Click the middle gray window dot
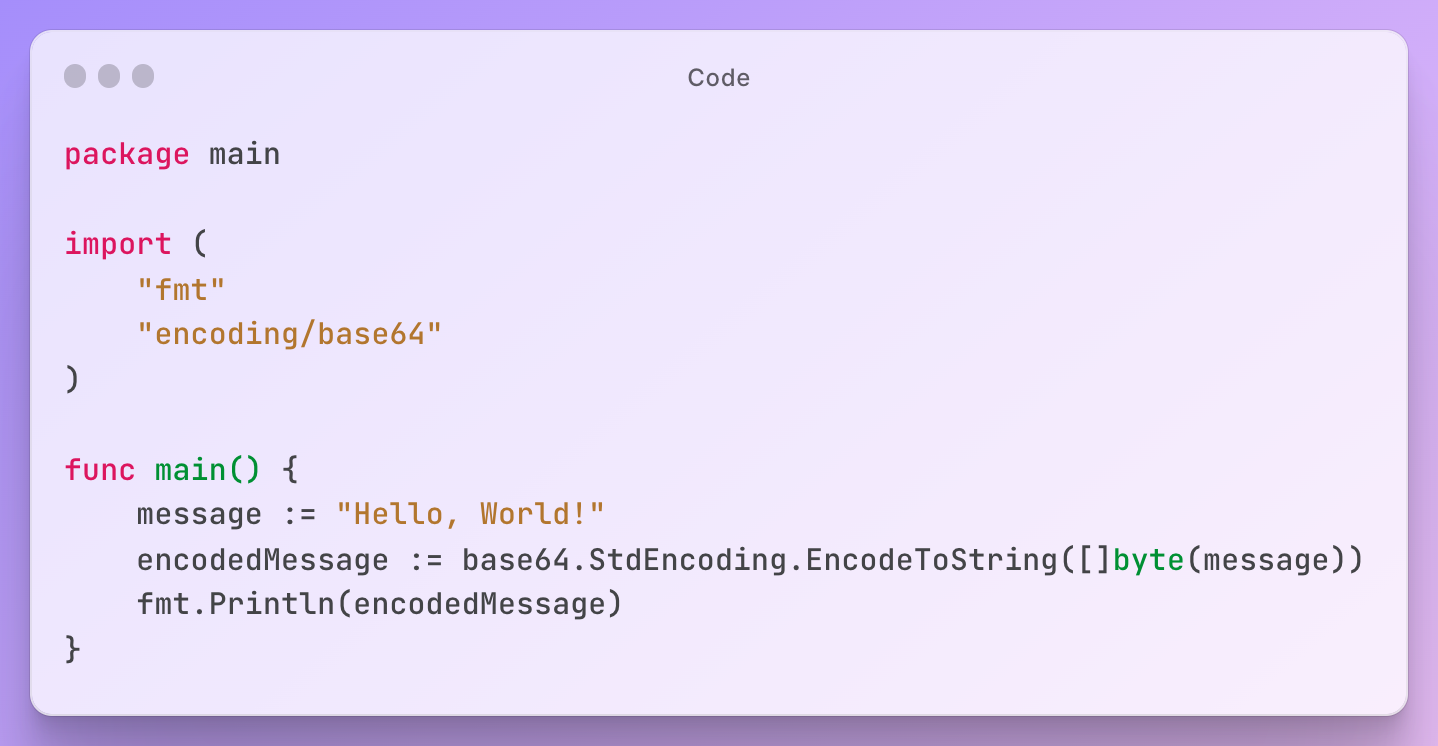This screenshot has width=1438, height=746. [109, 76]
